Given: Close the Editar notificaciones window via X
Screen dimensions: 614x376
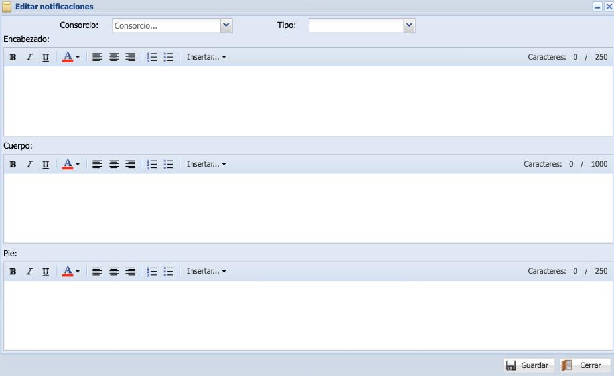Looking at the screenshot, I should 609,7.
